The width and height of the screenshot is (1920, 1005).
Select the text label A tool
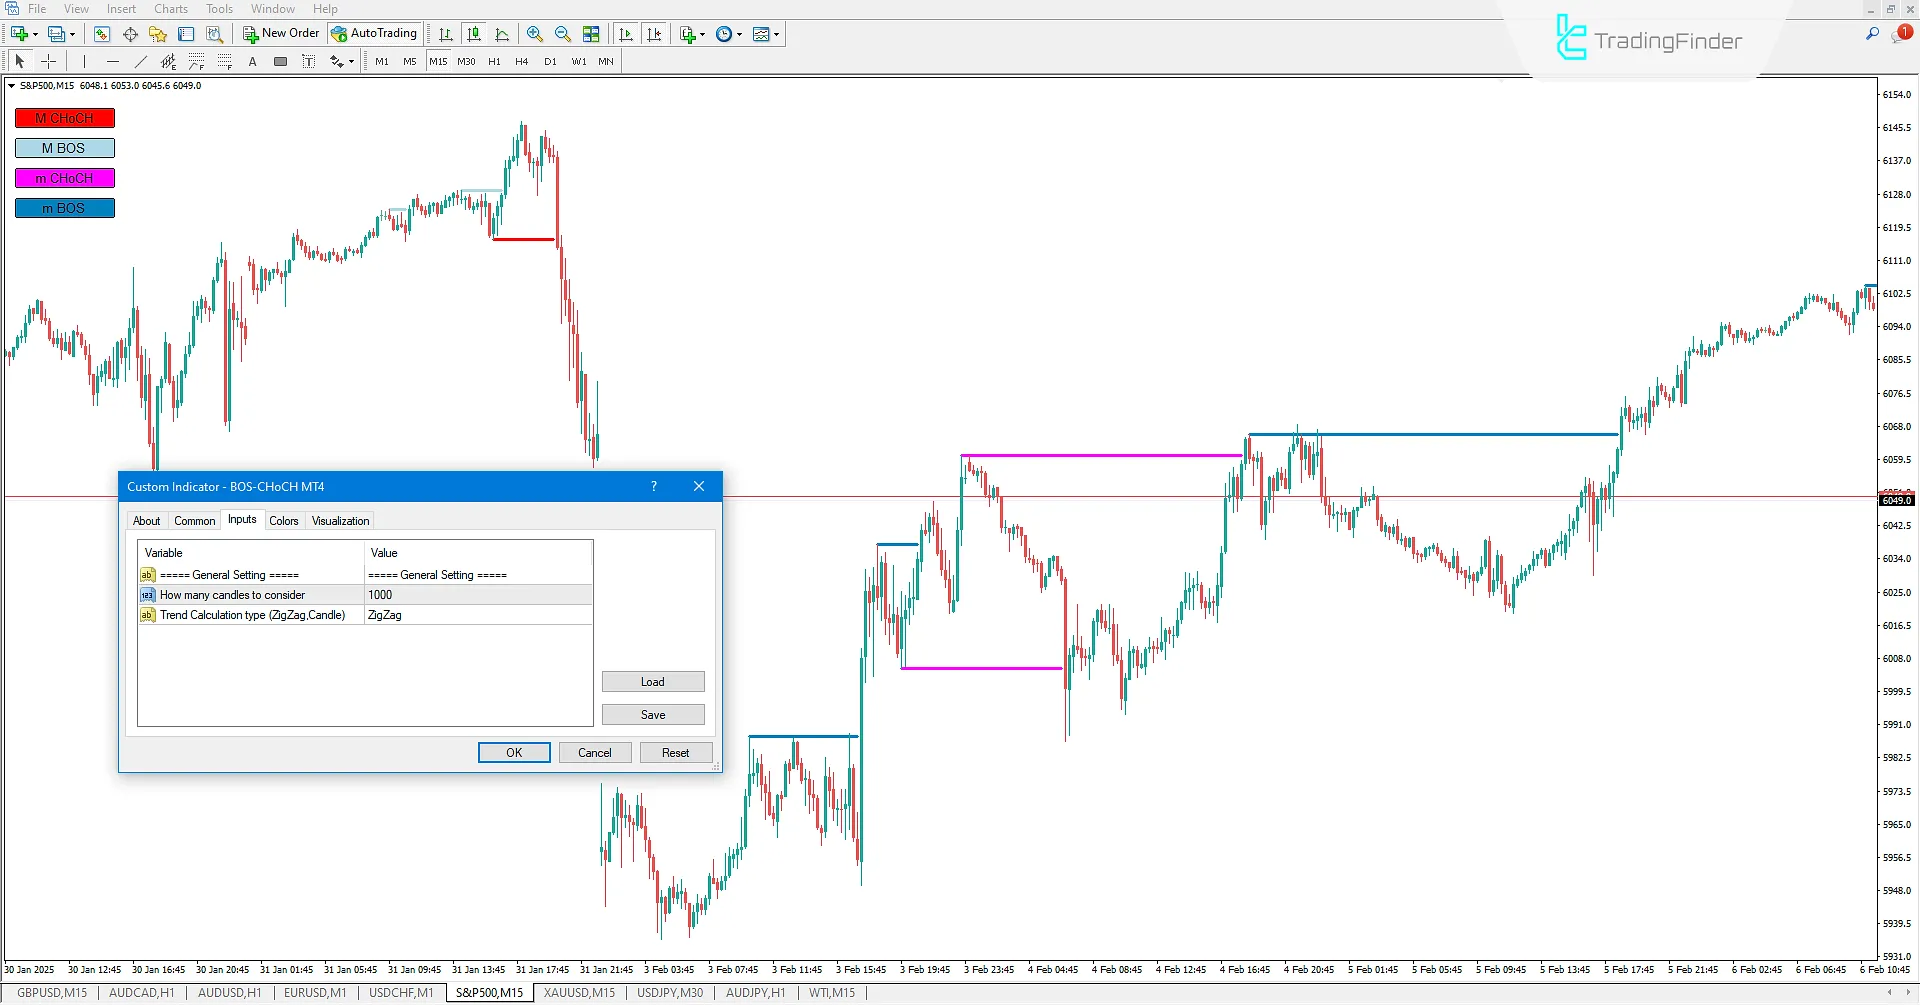pyautogui.click(x=252, y=61)
